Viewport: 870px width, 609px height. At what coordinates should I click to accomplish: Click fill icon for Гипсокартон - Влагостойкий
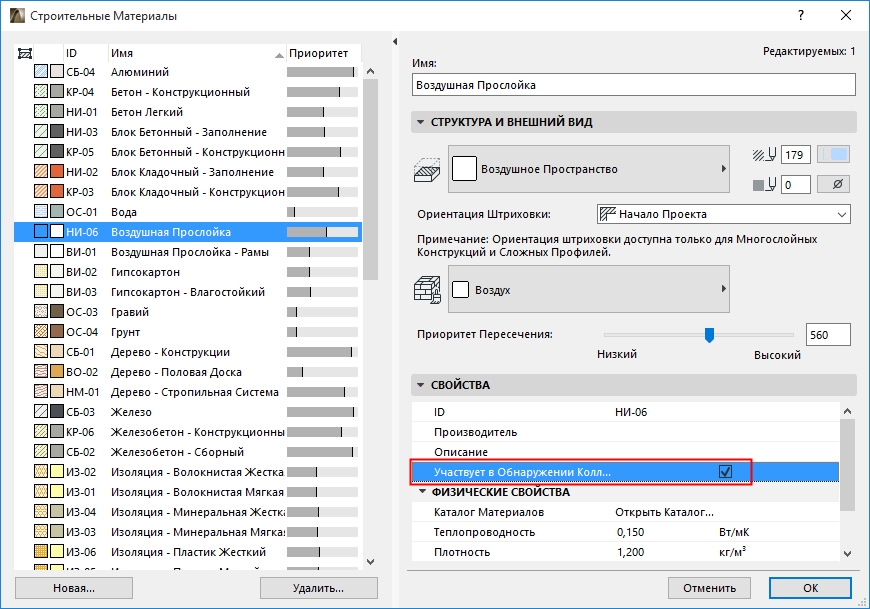click(x=41, y=291)
